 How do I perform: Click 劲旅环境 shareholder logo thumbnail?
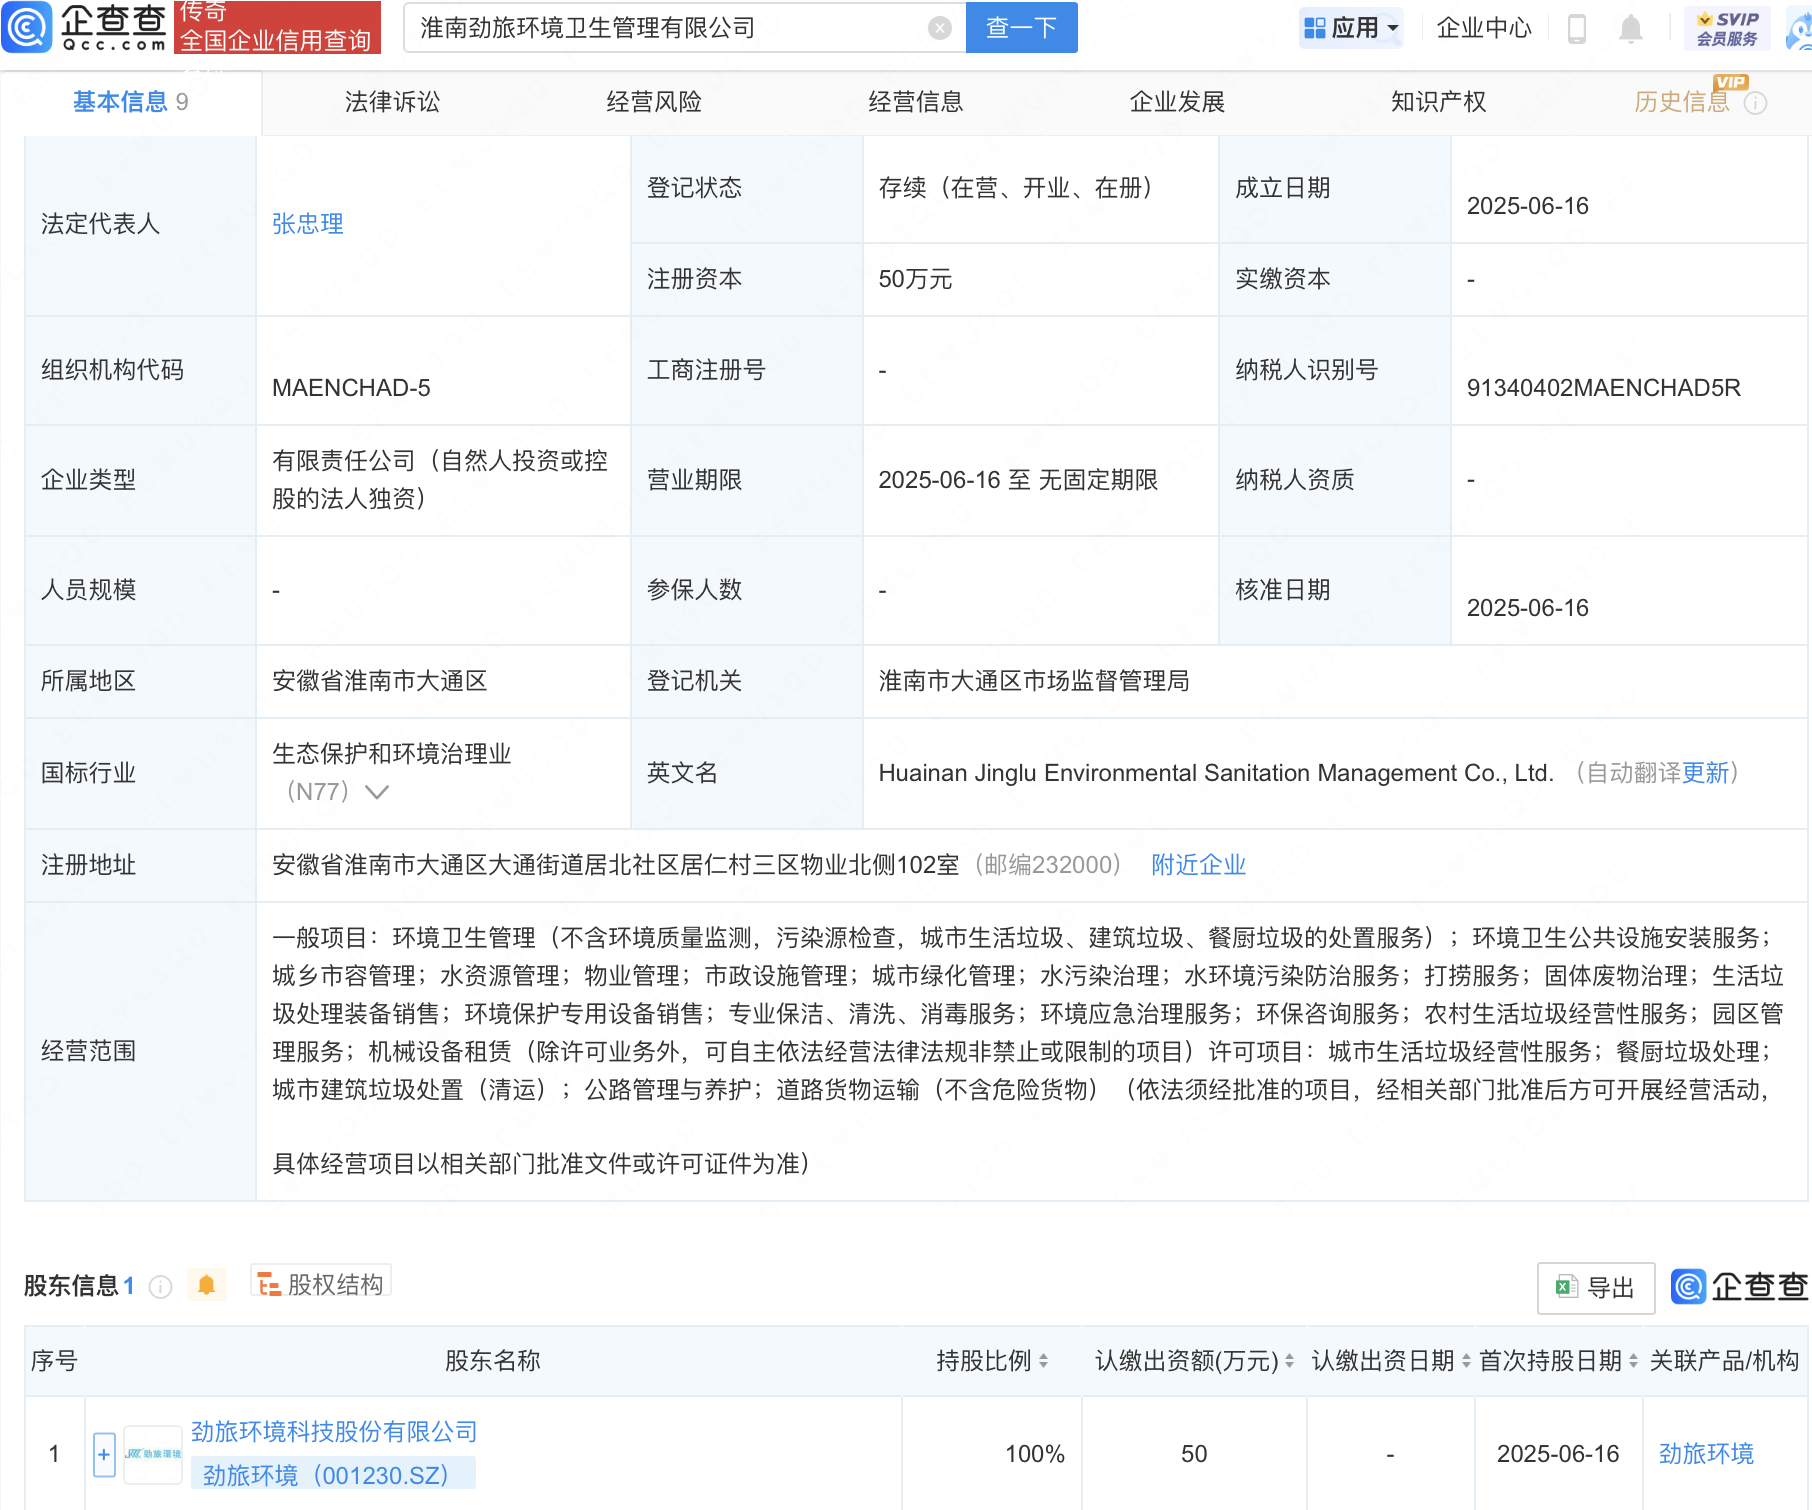point(153,1454)
